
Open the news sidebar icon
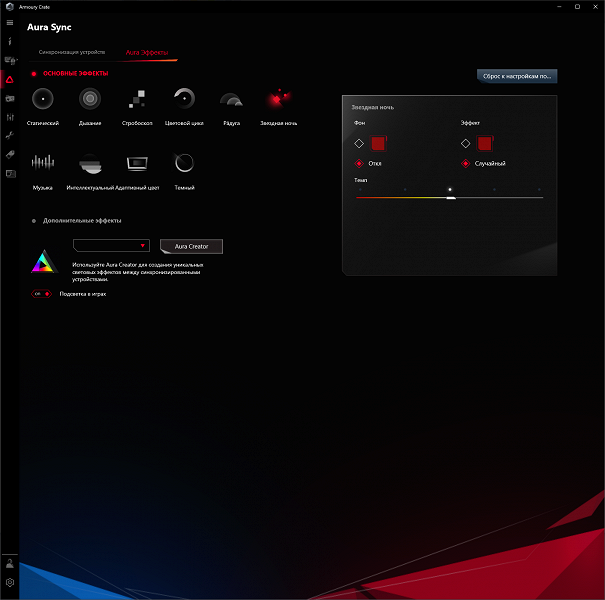click(x=10, y=174)
